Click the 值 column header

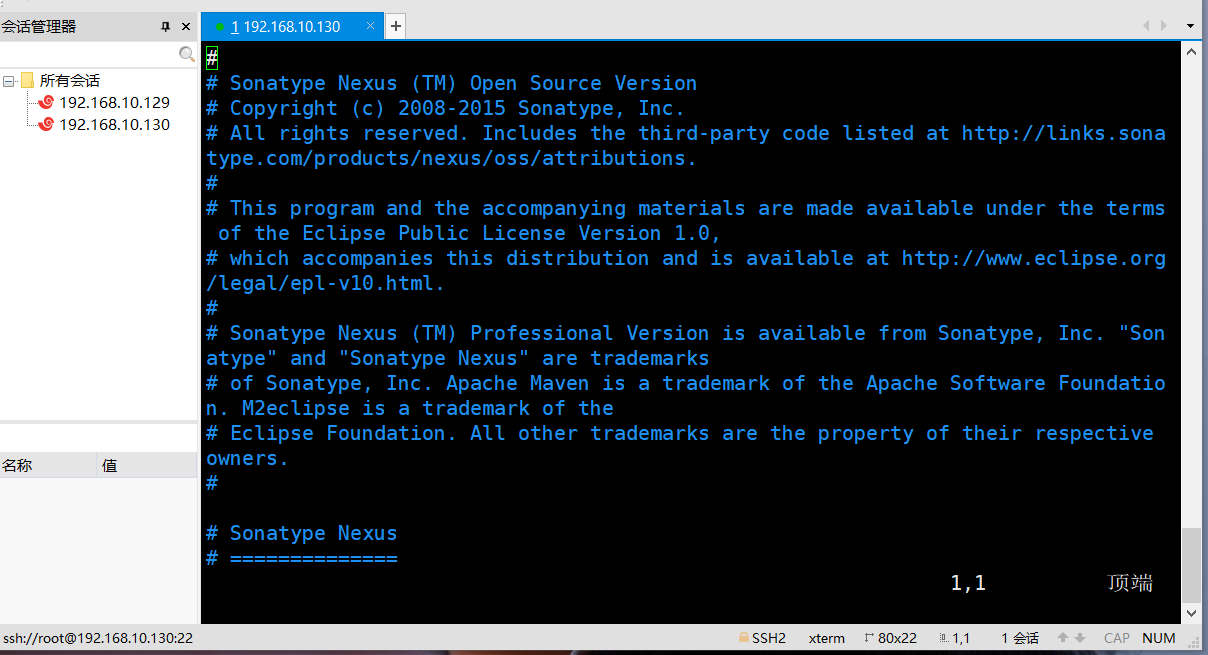coord(147,465)
